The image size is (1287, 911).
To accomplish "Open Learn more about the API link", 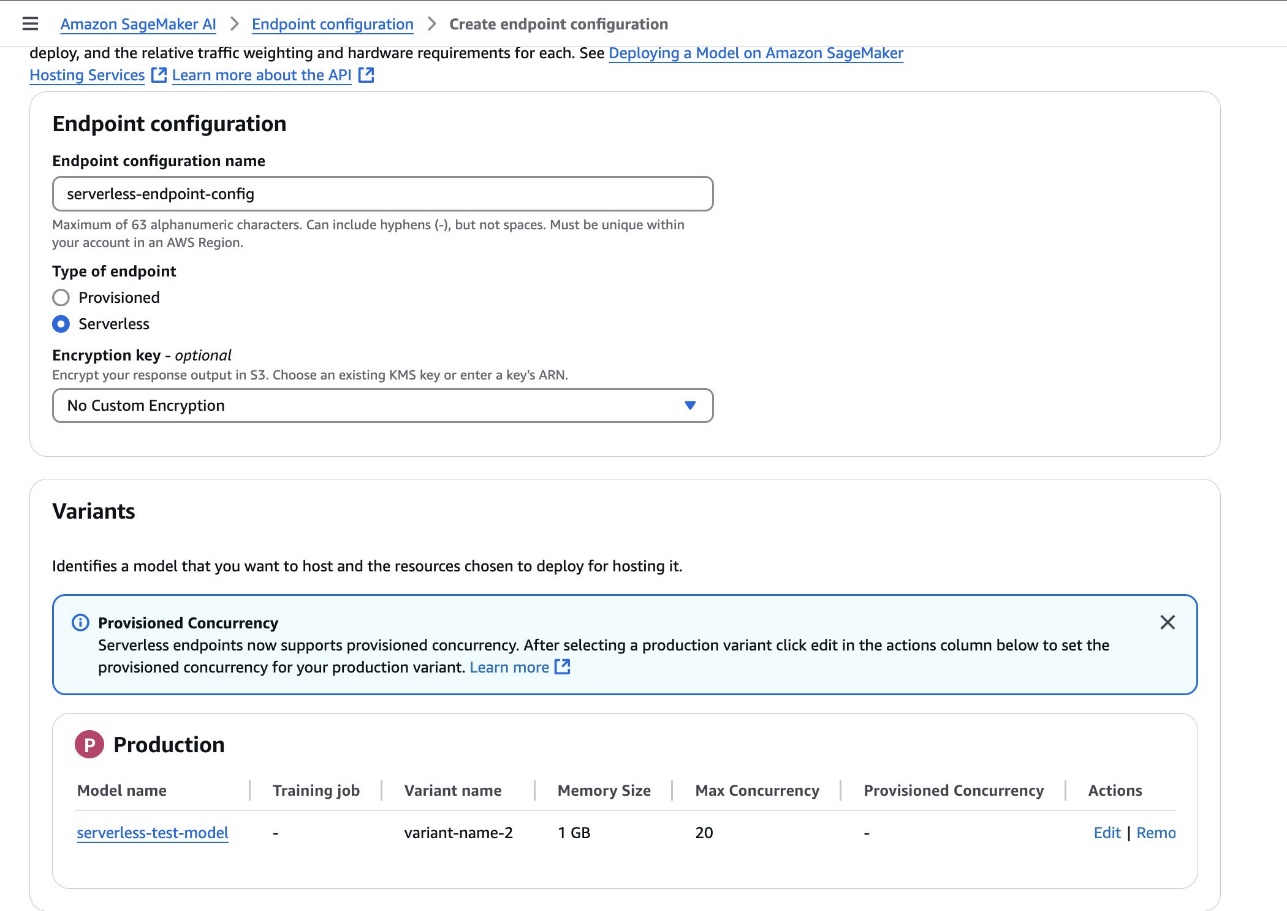I will (262, 75).
